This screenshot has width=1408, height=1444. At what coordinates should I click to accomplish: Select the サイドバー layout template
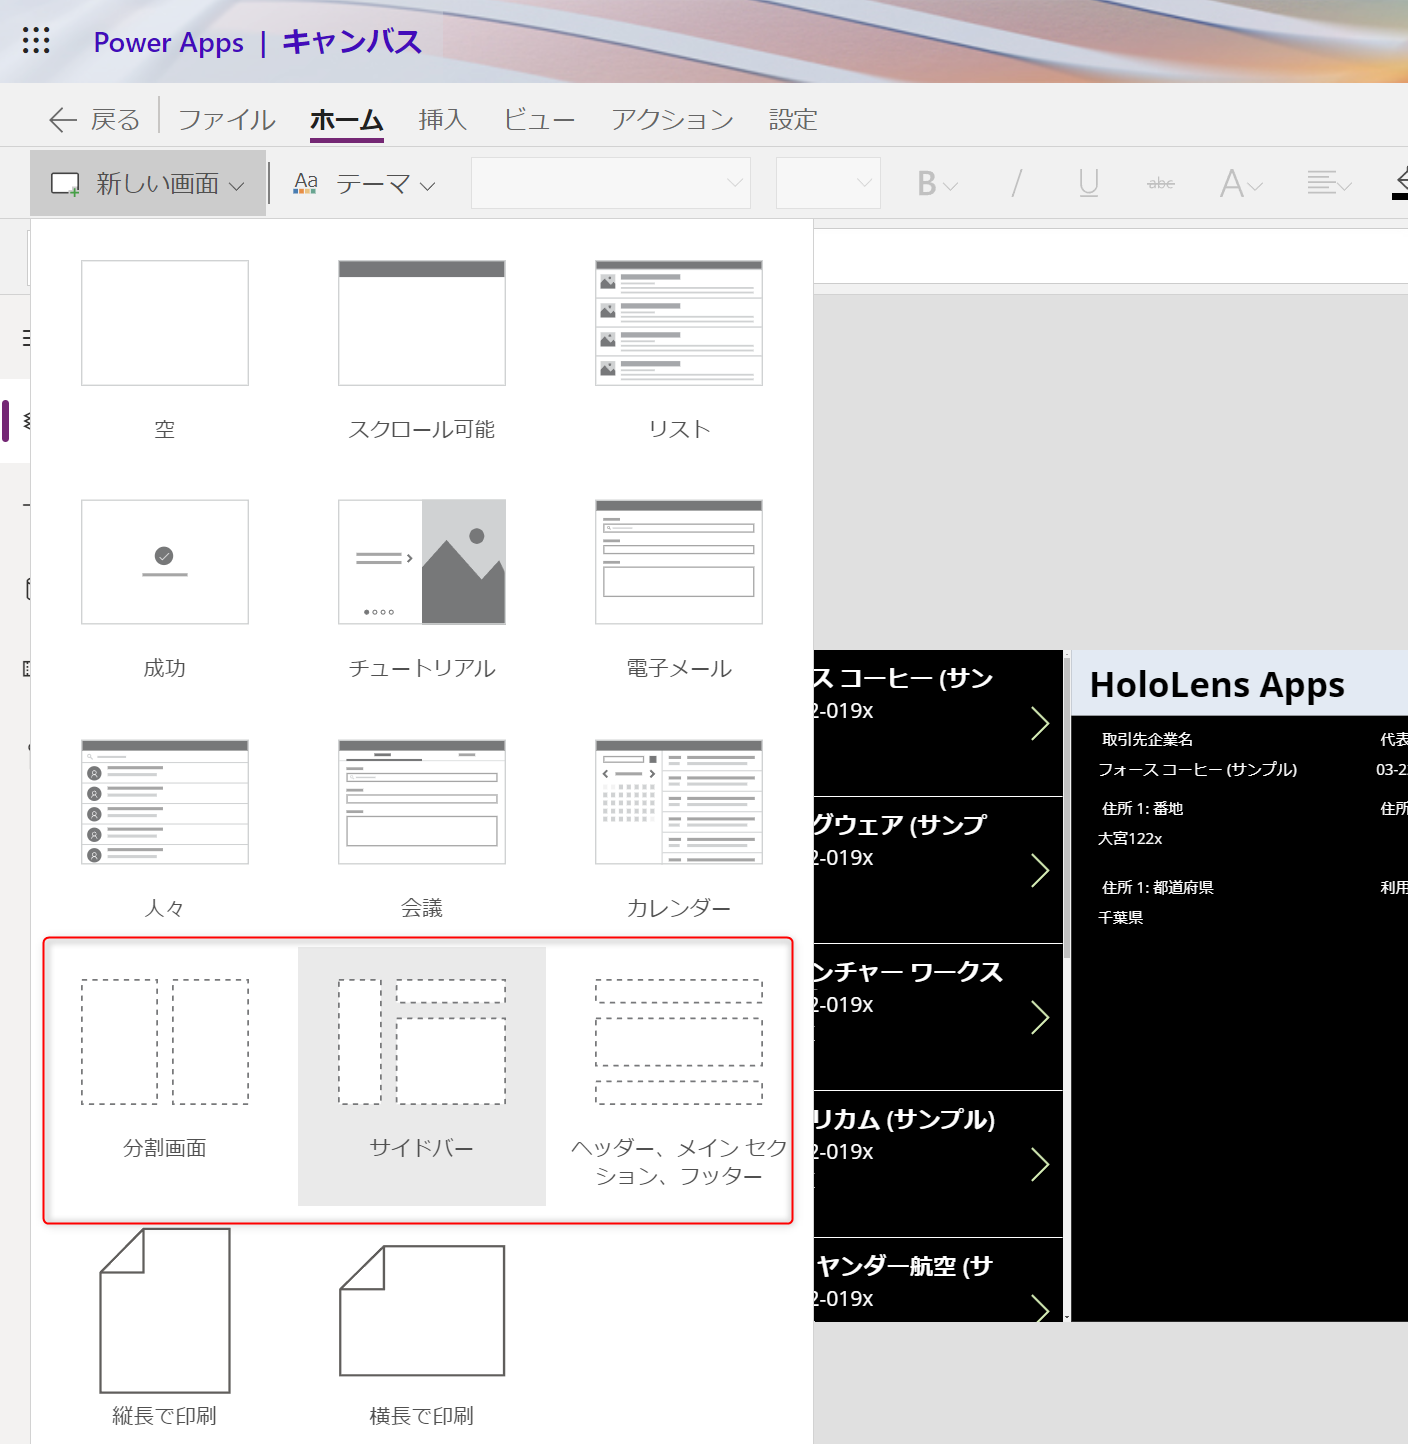click(x=422, y=1076)
